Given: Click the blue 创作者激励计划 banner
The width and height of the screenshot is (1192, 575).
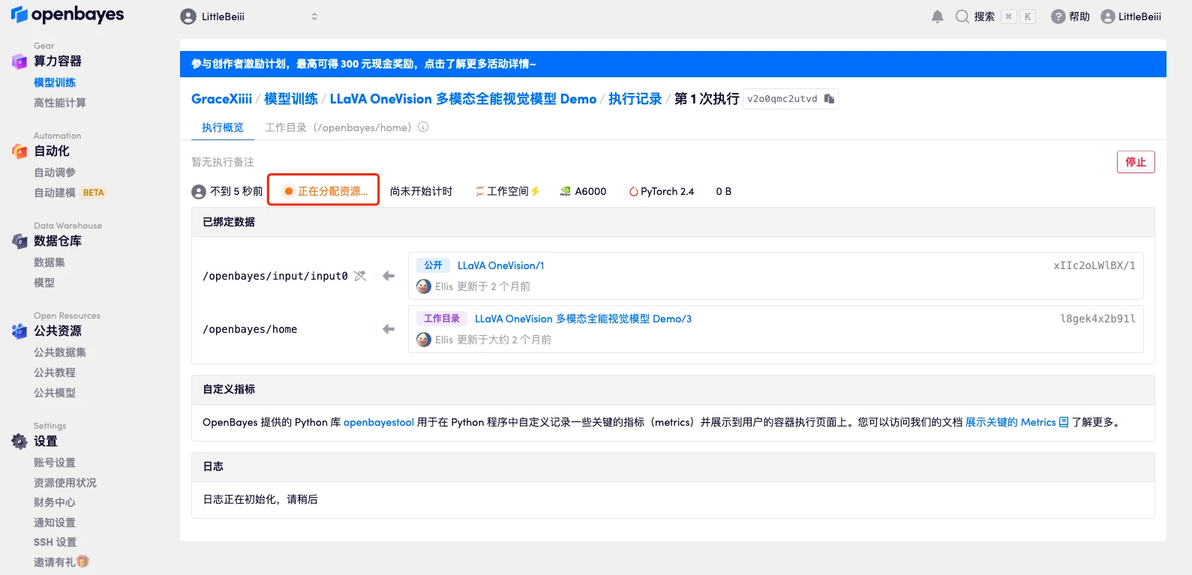Looking at the screenshot, I should pyautogui.click(x=673, y=64).
